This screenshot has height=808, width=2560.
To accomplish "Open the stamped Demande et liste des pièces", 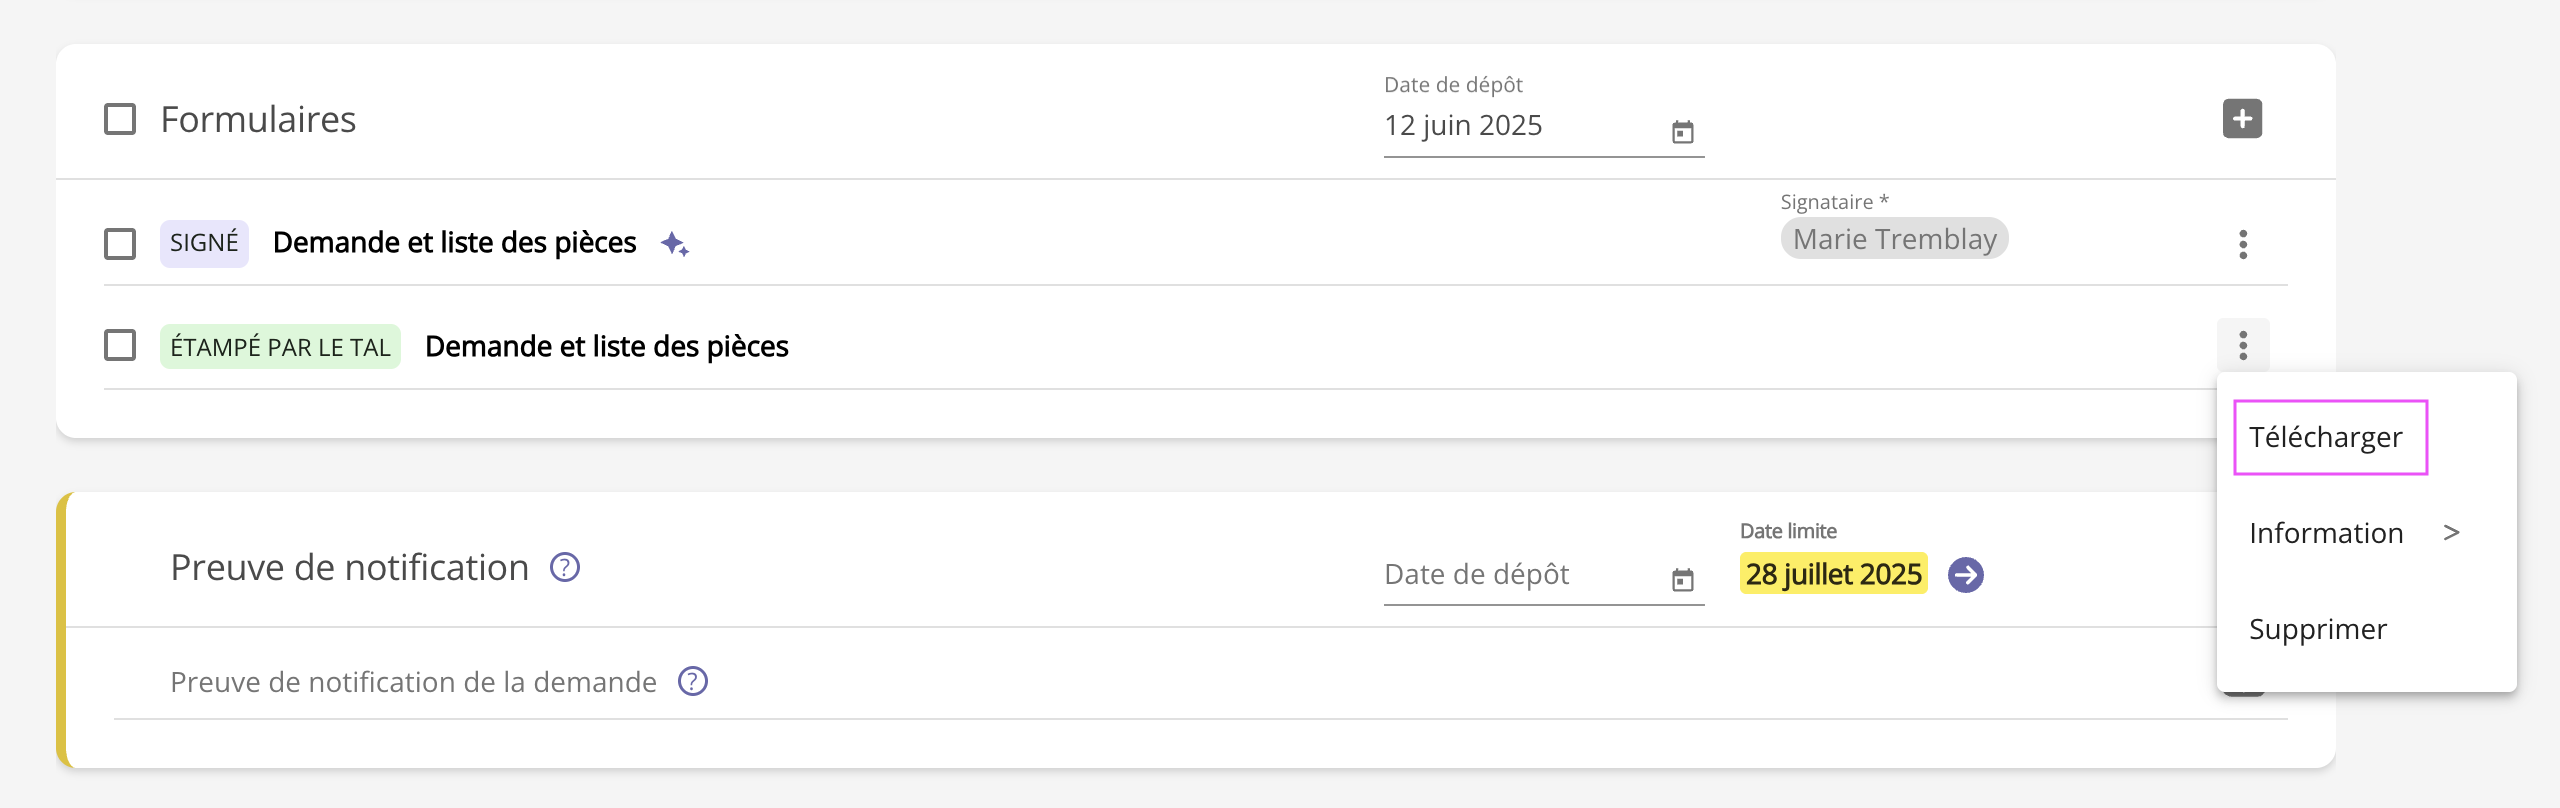I will pos(606,347).
